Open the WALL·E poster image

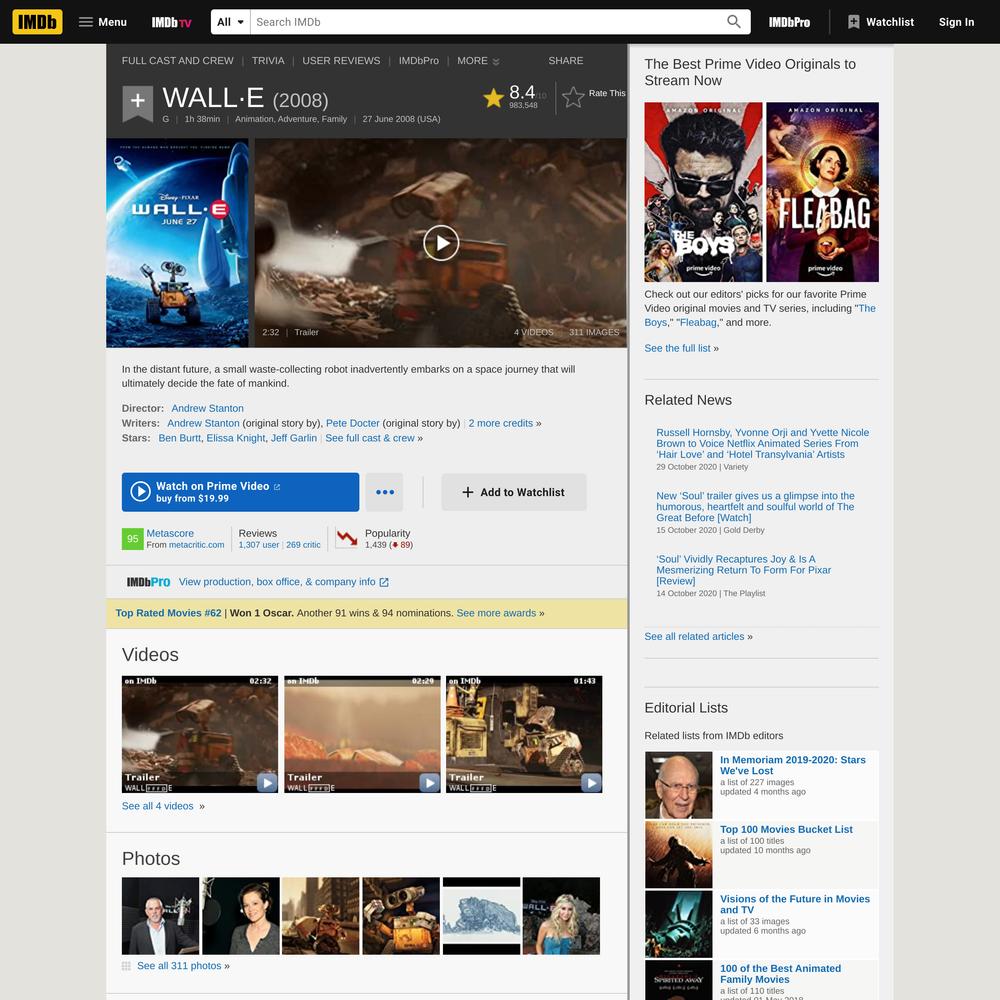(177, 243)
